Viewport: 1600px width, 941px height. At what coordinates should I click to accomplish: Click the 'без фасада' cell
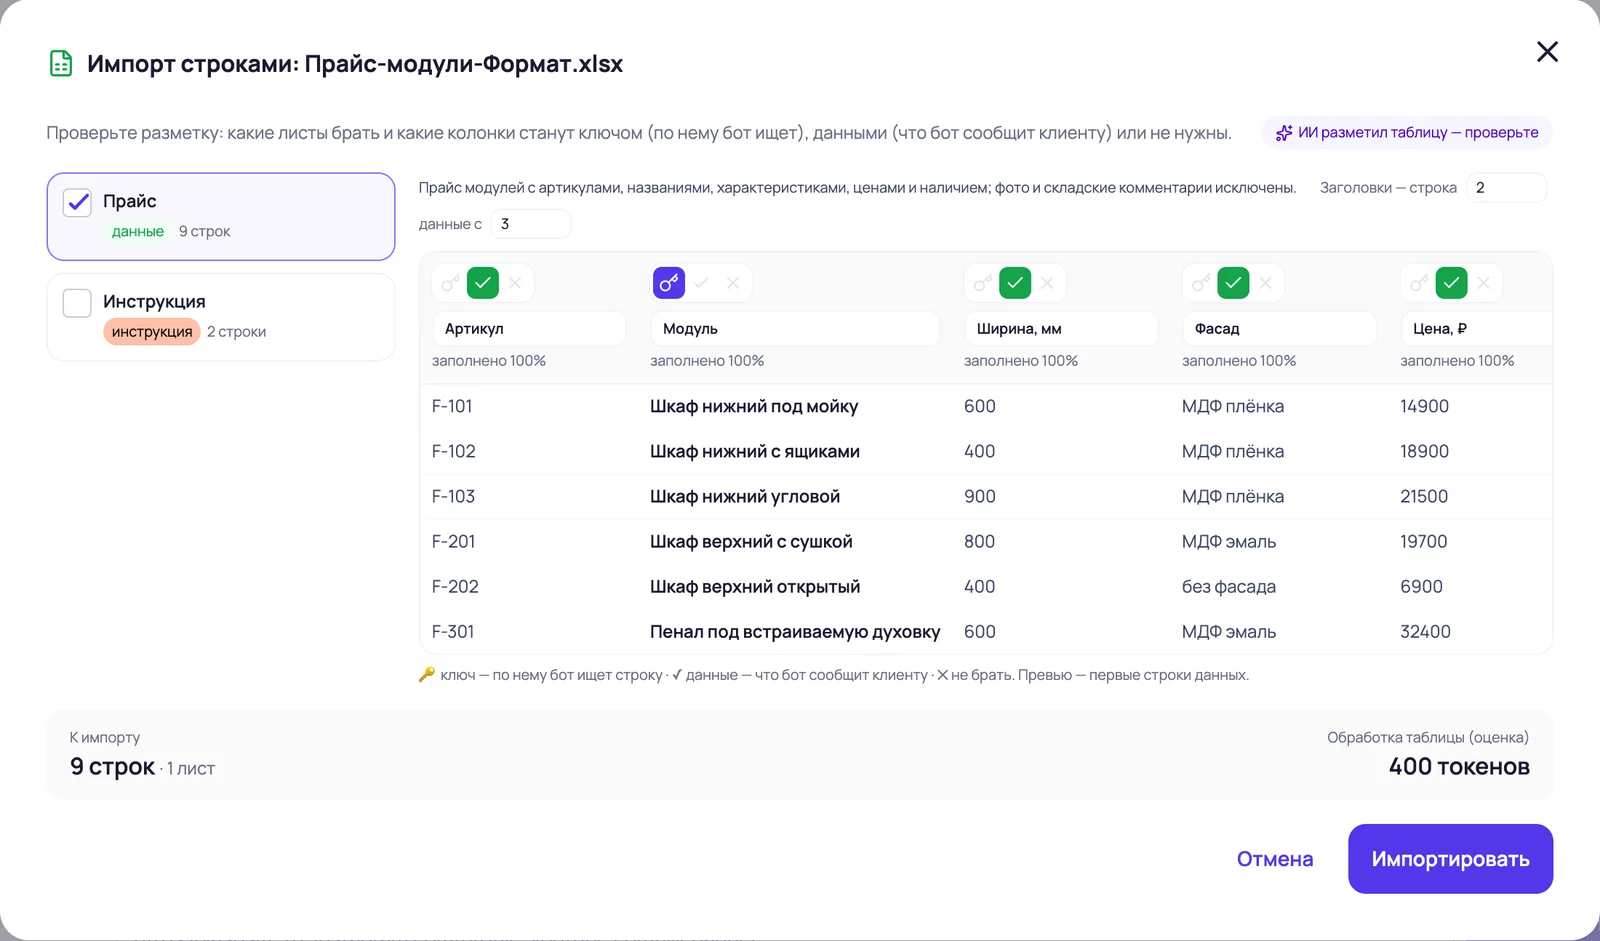click(x=1229, y=587)
